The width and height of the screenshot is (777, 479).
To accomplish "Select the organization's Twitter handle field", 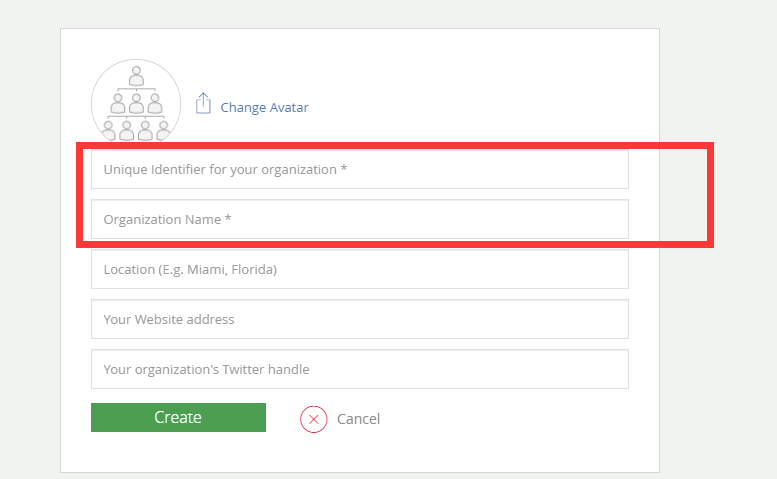I will coord(359,369).
